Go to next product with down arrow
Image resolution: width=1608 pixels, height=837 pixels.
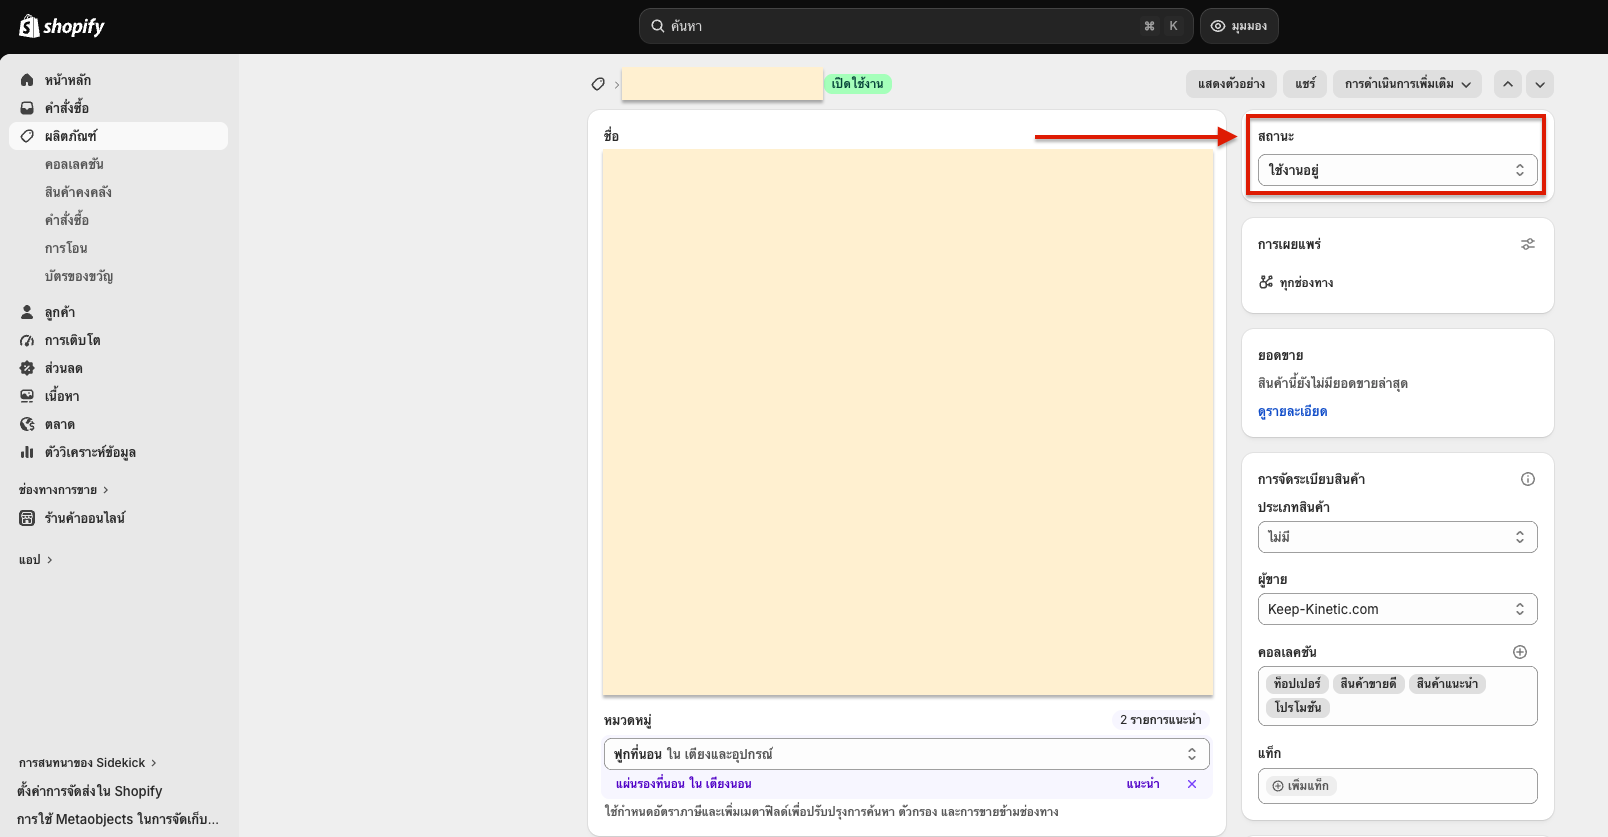point(1540,84)
